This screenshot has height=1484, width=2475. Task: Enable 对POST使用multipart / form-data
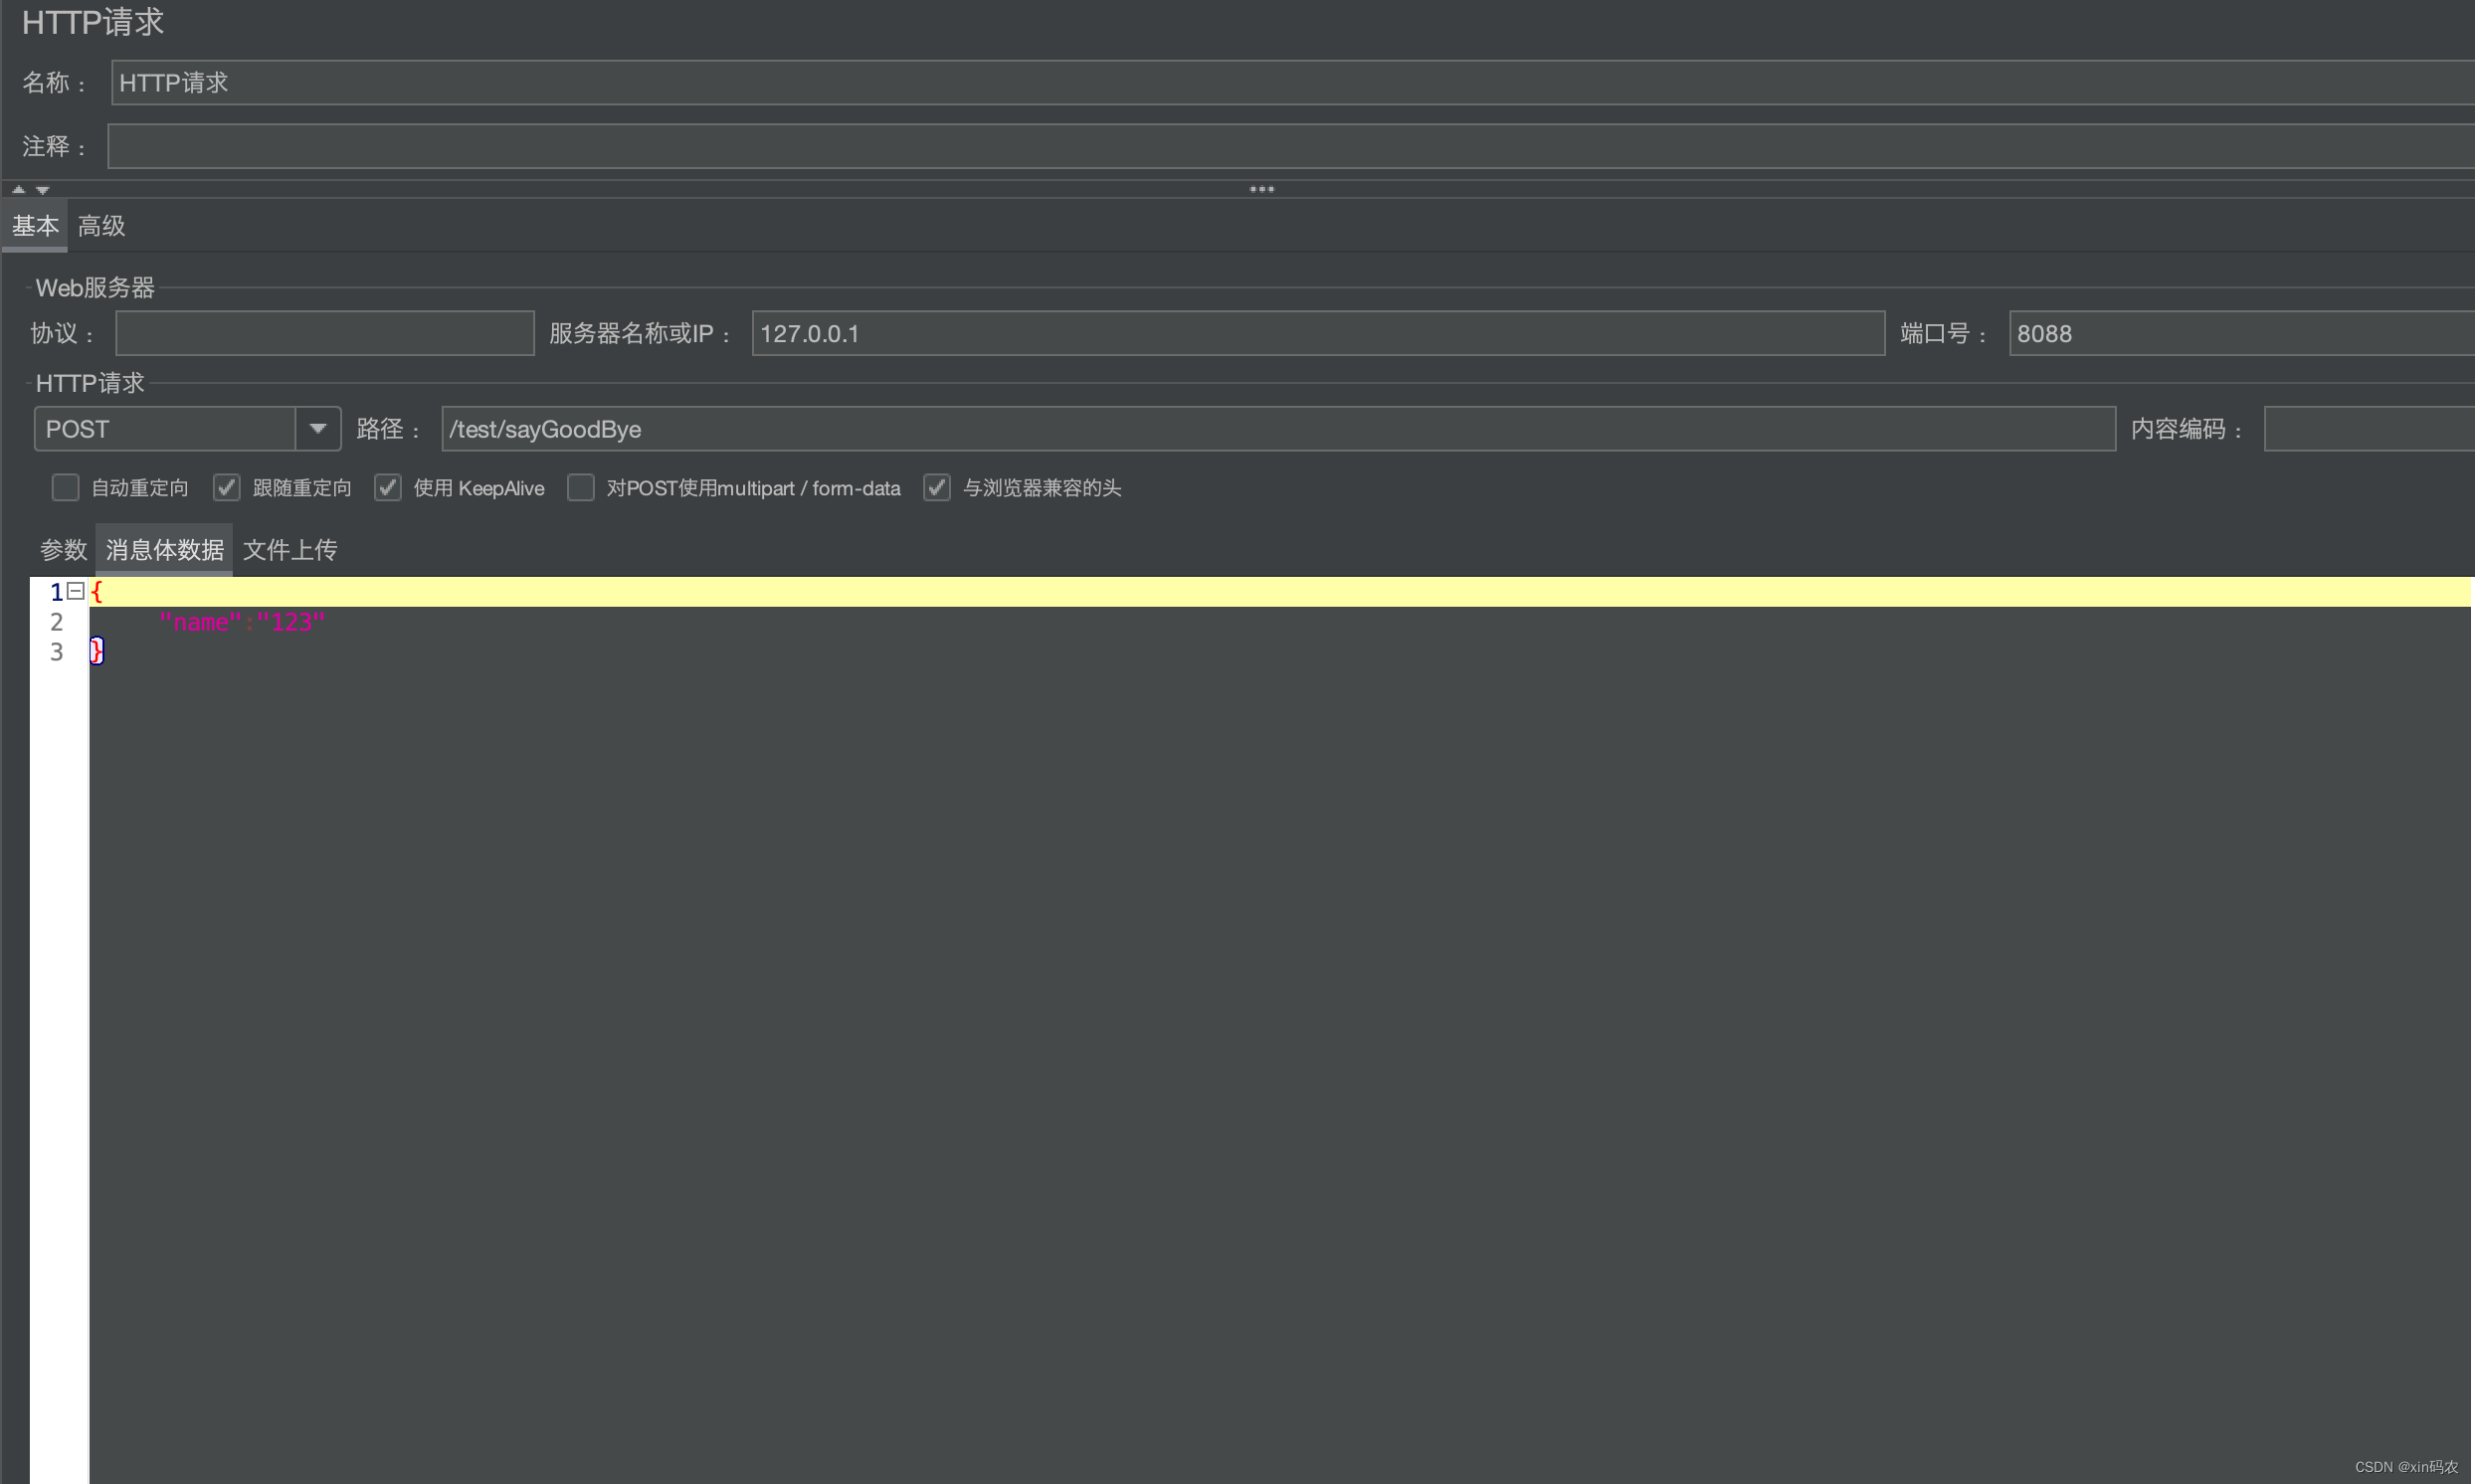(x=581, y=488)
